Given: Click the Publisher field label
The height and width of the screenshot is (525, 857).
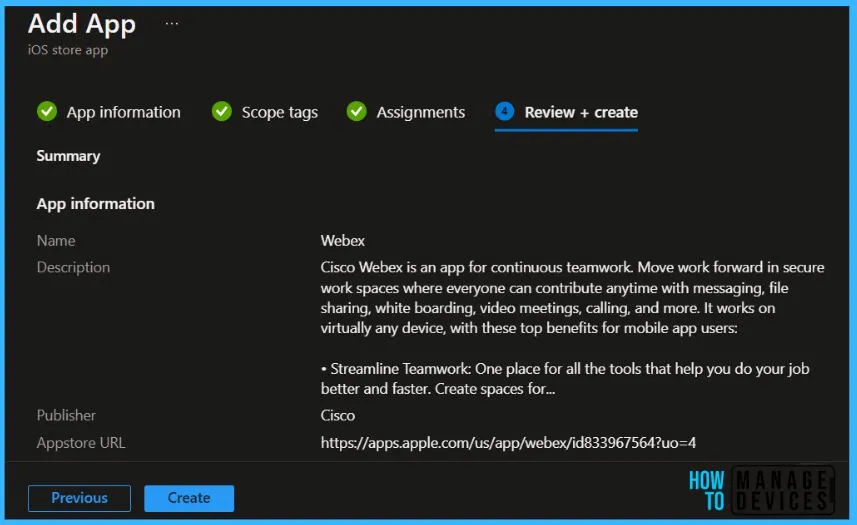Looking at the screenshot, I should click(66, 415).
